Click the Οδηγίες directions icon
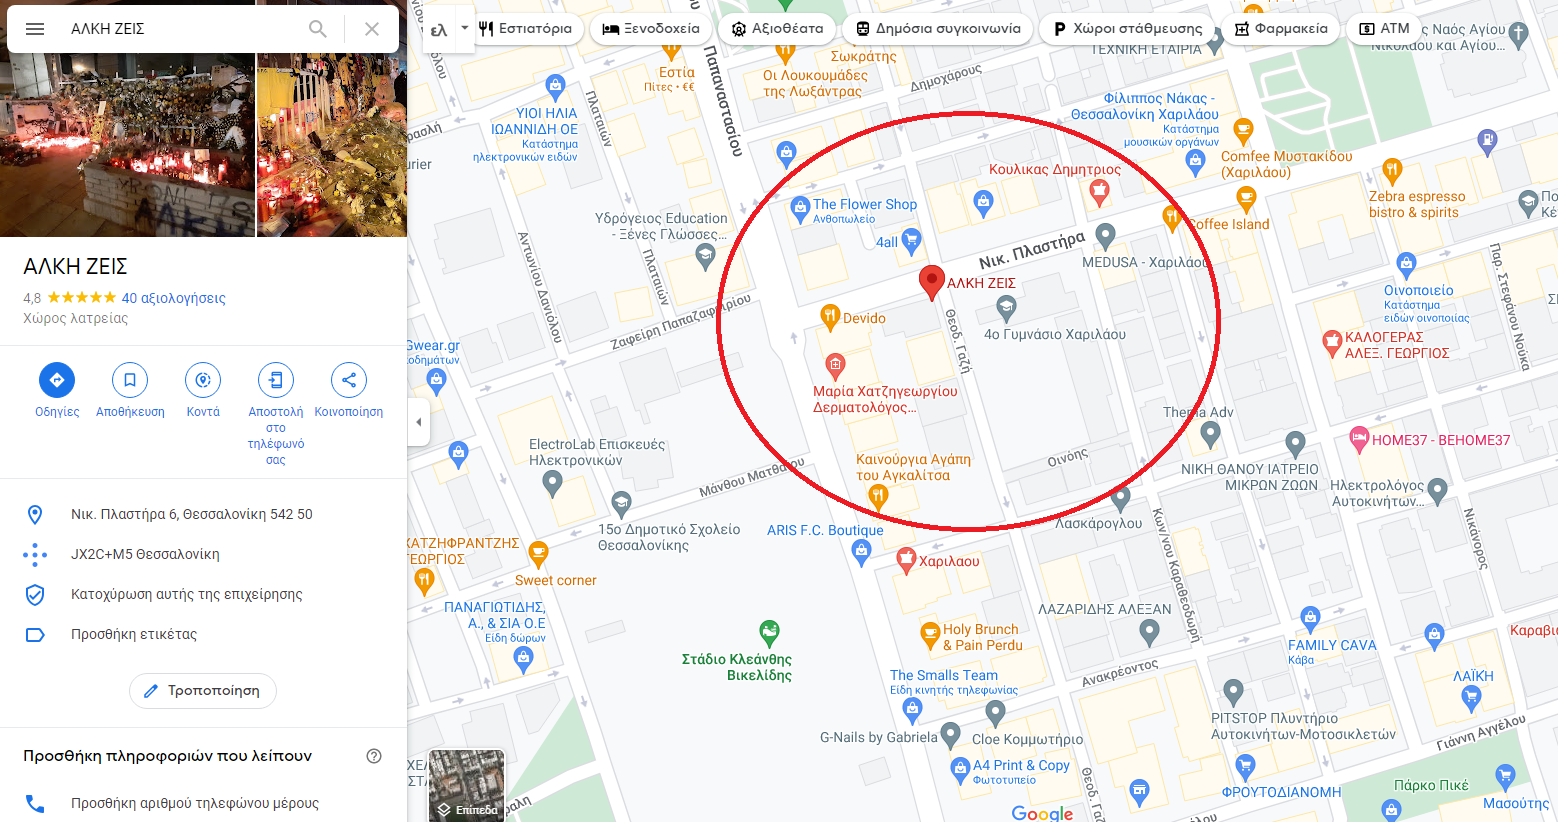 click(57, 380)
